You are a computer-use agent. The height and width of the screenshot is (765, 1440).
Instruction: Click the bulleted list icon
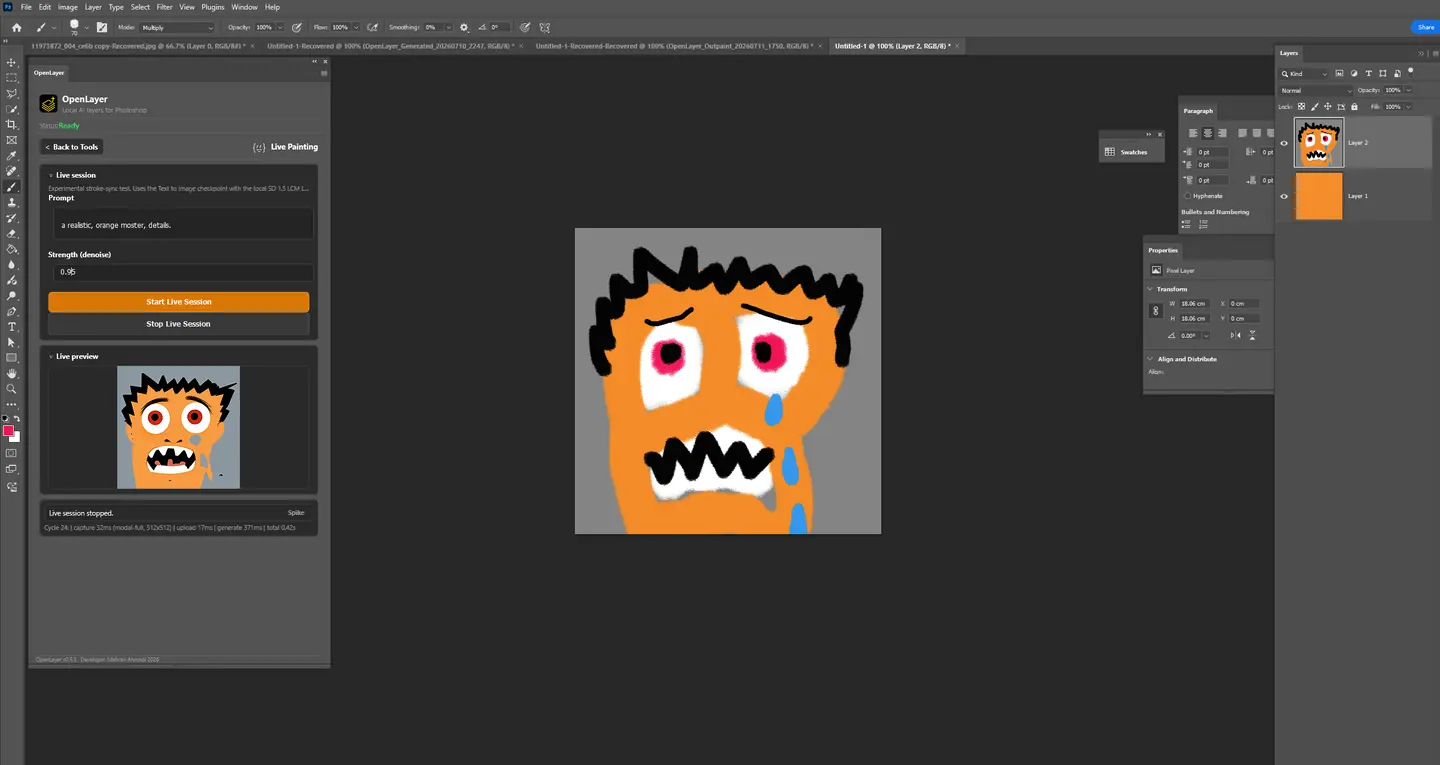point(1187,223)
